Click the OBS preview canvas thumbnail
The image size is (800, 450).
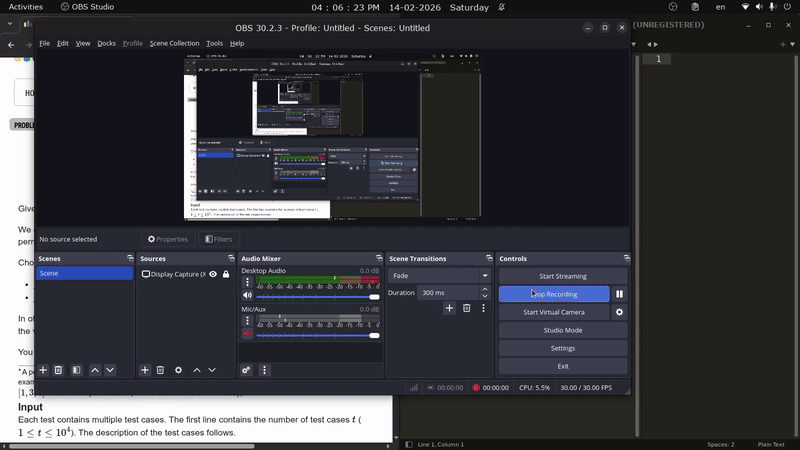click(332, 137)
